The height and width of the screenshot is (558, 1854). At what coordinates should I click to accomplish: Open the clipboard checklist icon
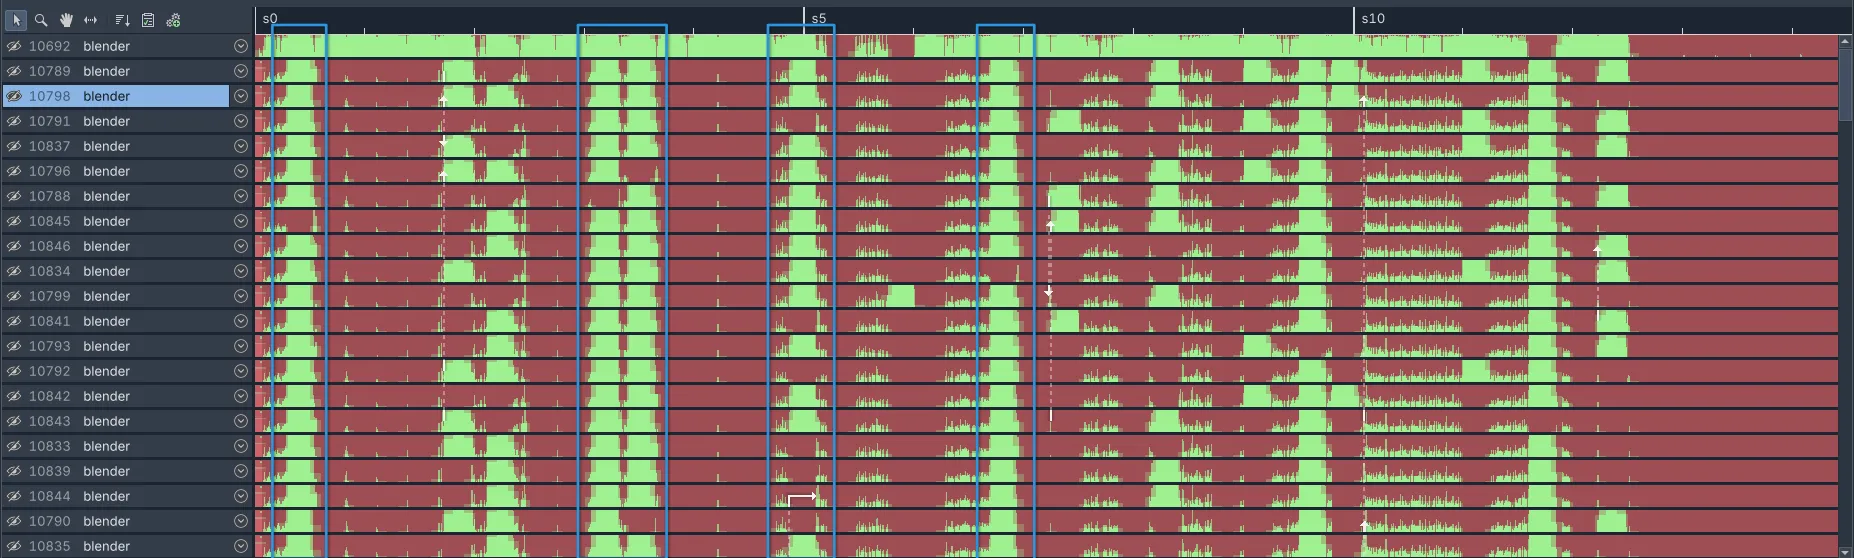148,20
